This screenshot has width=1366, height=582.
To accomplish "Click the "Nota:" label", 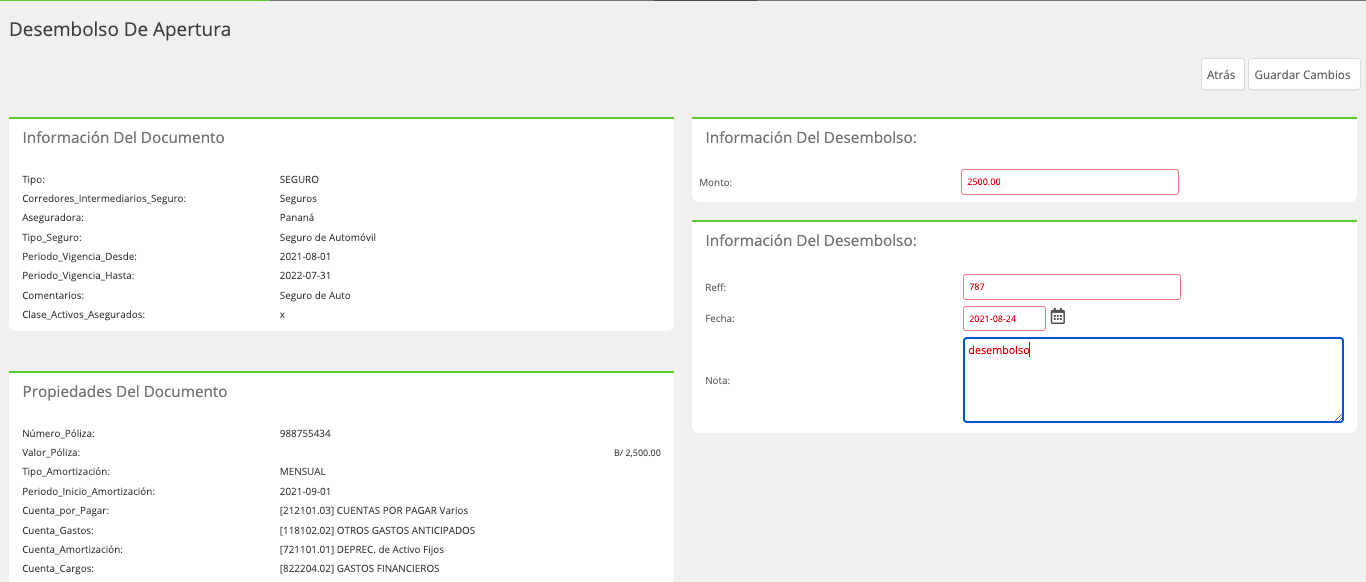I will click(x=718, y=380).
